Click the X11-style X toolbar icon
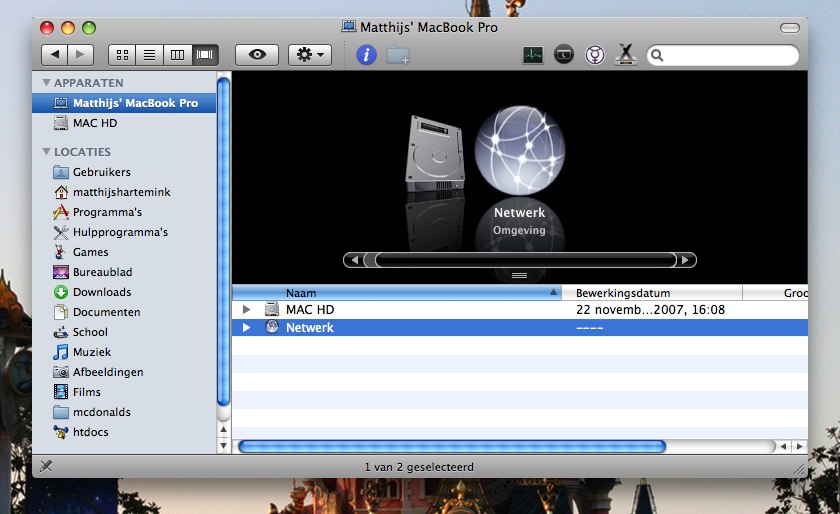 coord(626,55)
